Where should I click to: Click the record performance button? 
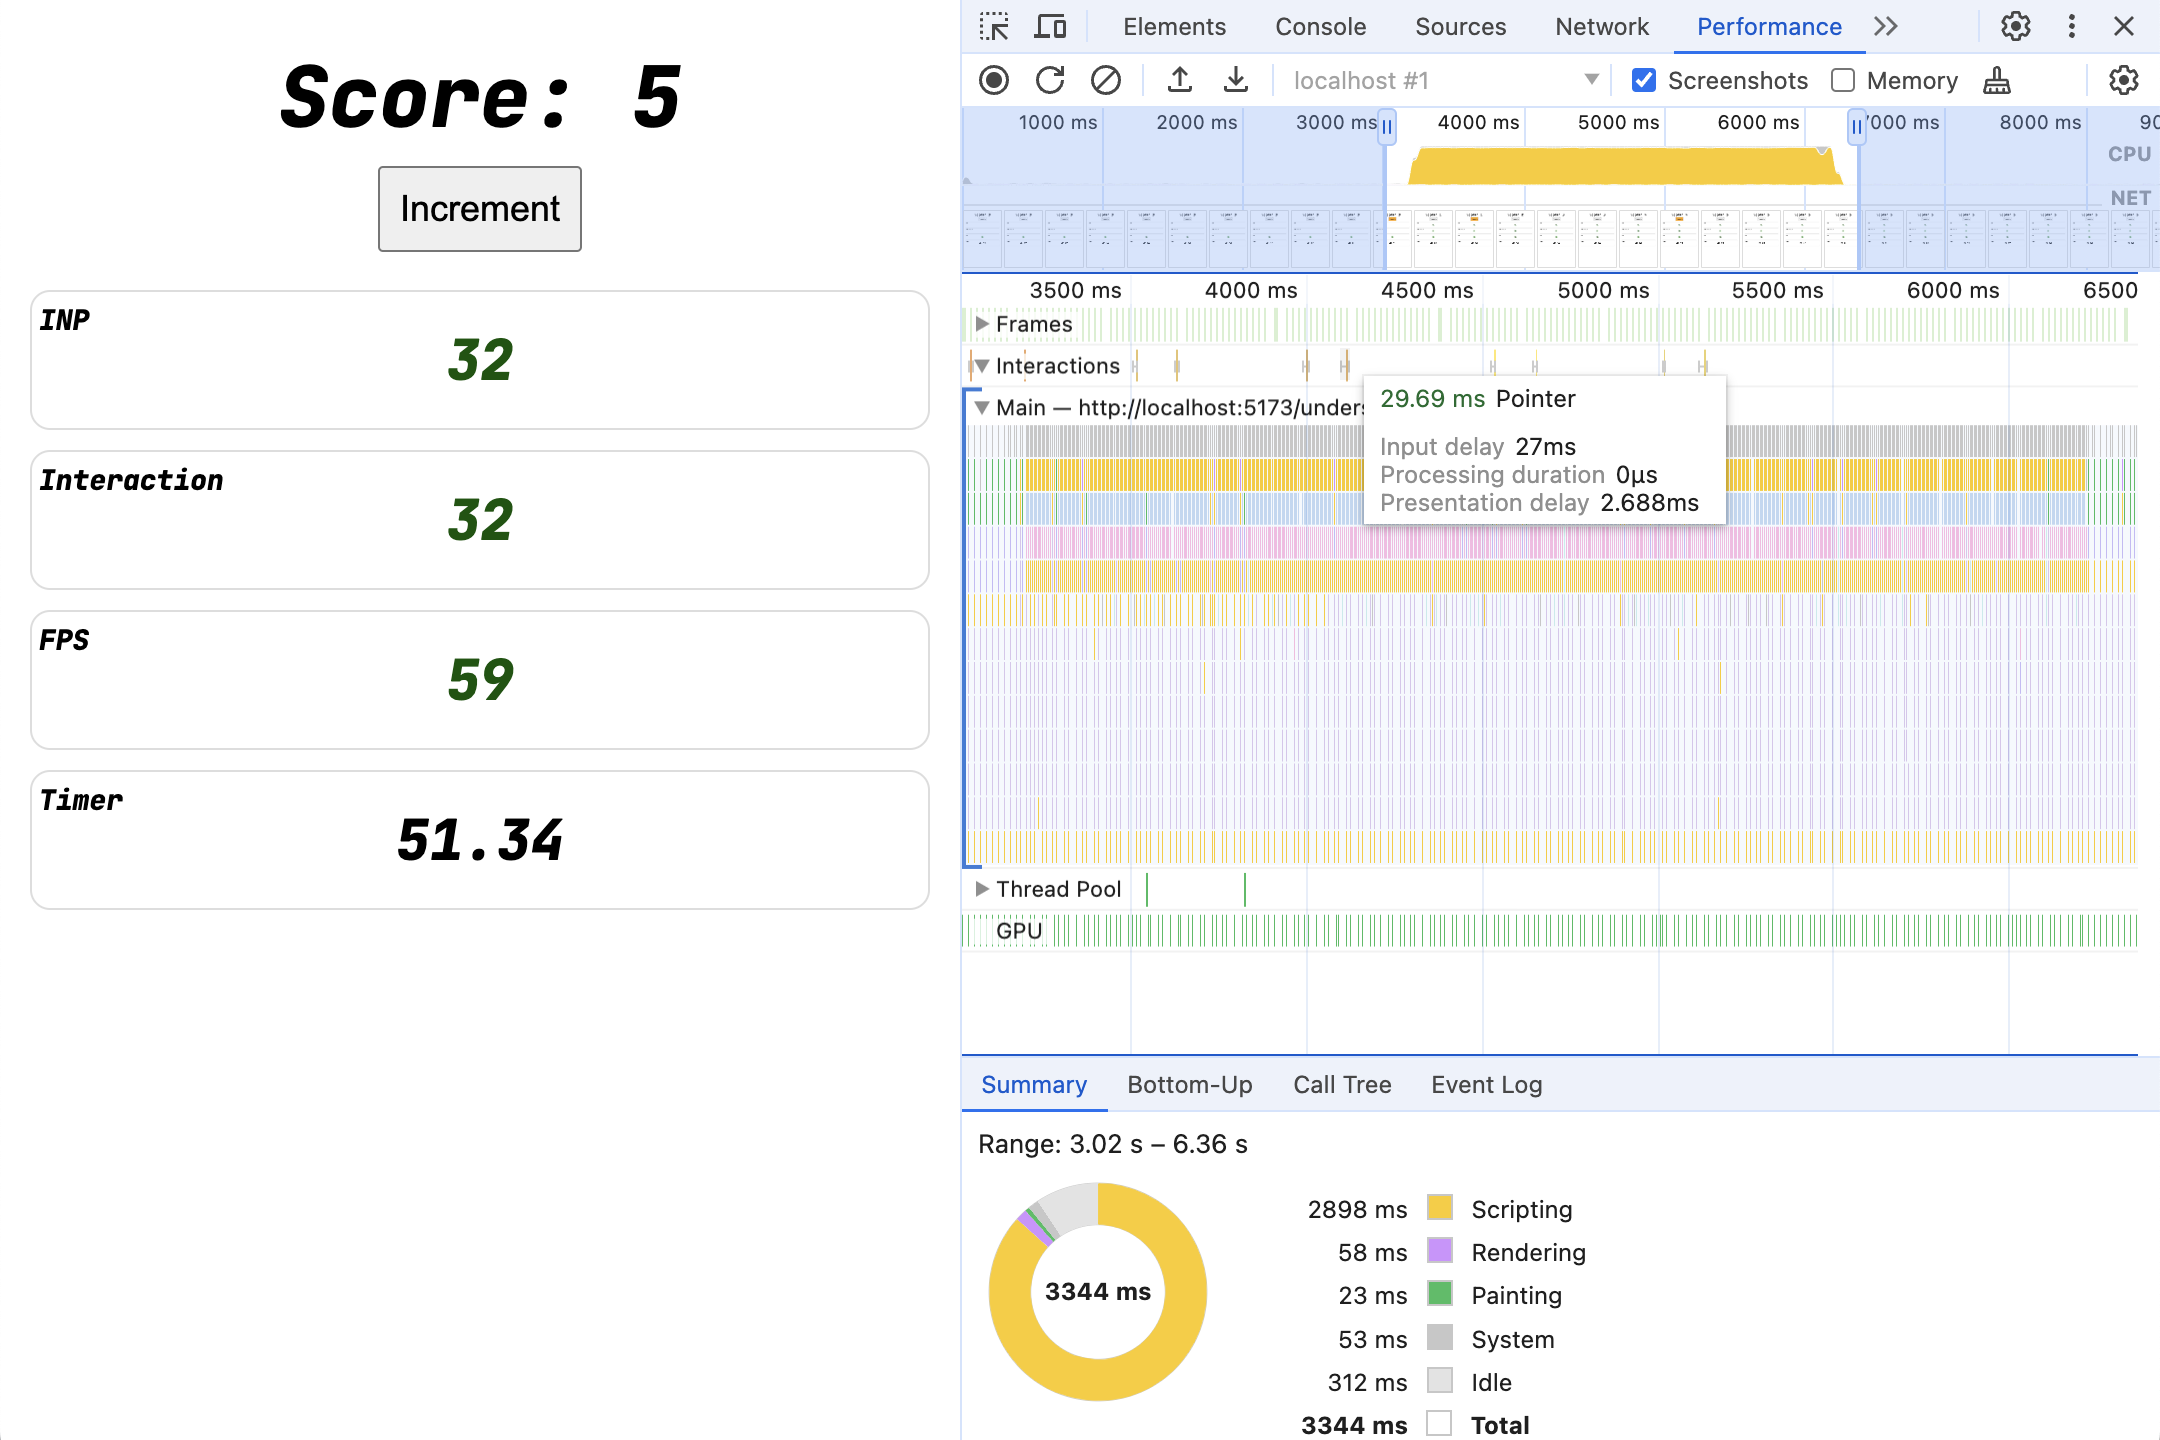click(993, 80)
